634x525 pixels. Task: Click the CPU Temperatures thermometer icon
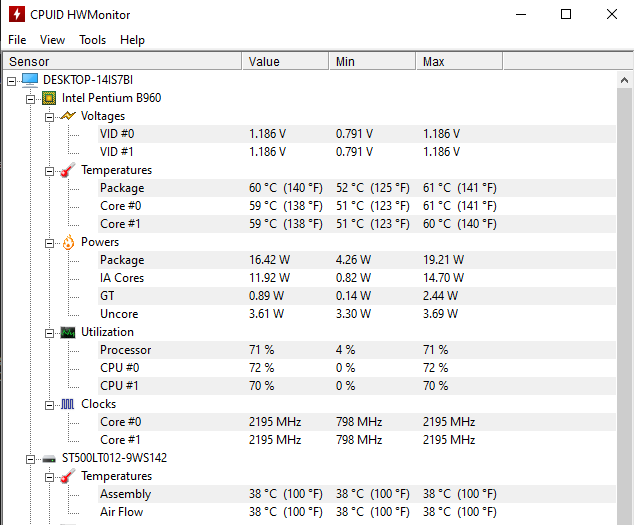pyautogui.click(x=68, y=170)
